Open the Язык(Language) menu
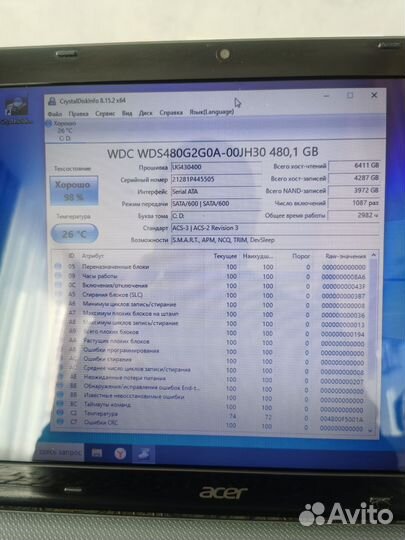The image size is (405, 540). point(212,112)
